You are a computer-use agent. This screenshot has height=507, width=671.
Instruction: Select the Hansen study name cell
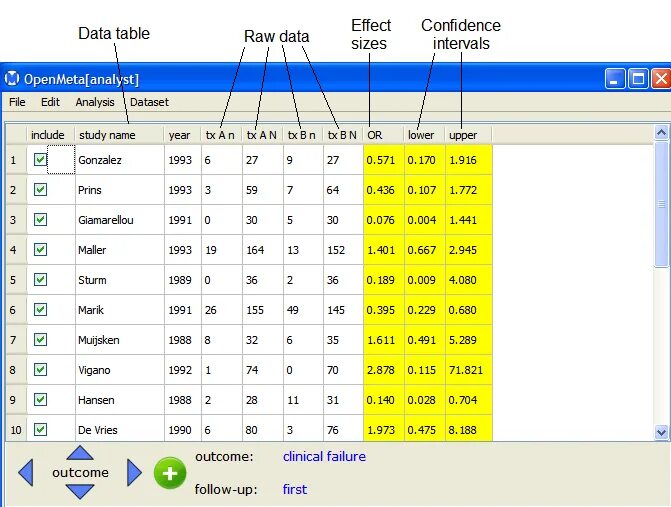tap(120, 400)
